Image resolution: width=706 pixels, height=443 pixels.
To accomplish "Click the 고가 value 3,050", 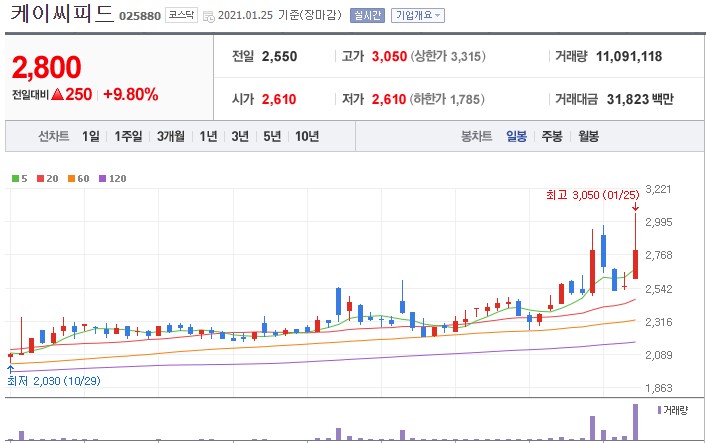I will tap(389, 57).
